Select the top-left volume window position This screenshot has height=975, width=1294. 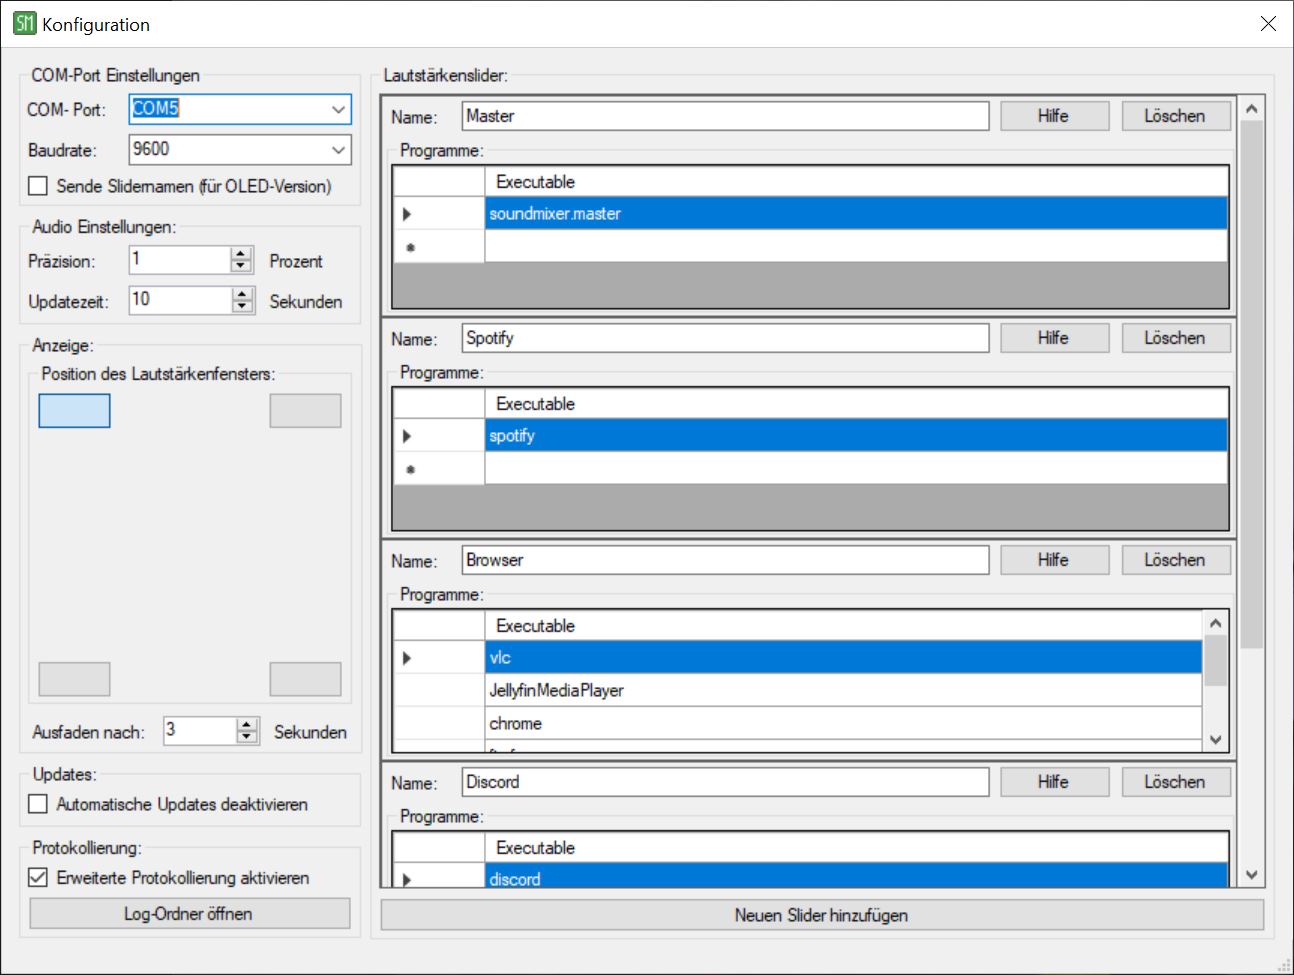click(74, 410)
